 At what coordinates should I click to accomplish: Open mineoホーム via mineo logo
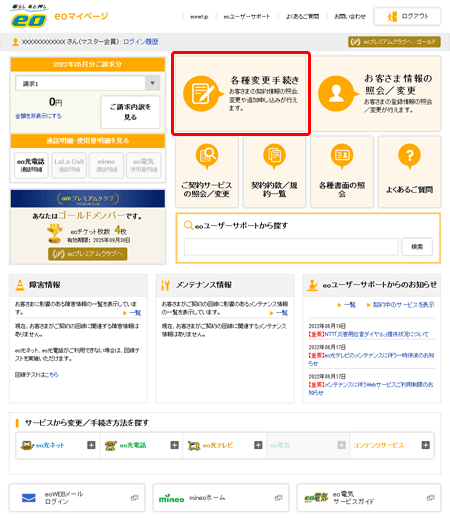171,498
